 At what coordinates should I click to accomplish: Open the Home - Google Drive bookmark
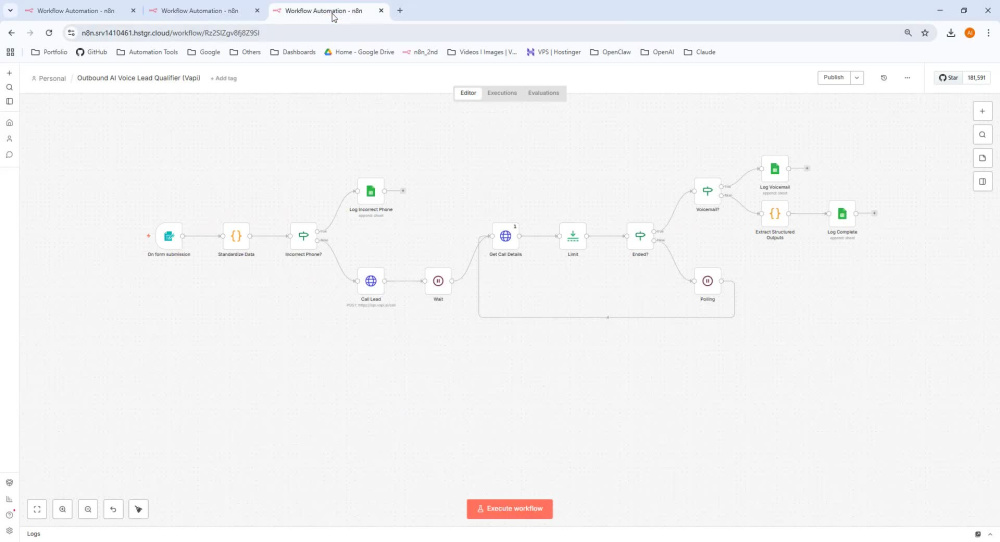(359, 52)
